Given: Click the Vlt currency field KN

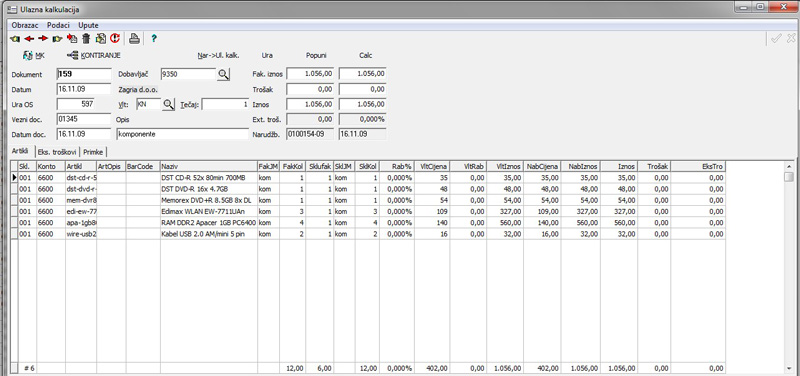Looking at the screenshot, I should click(148, 105).
